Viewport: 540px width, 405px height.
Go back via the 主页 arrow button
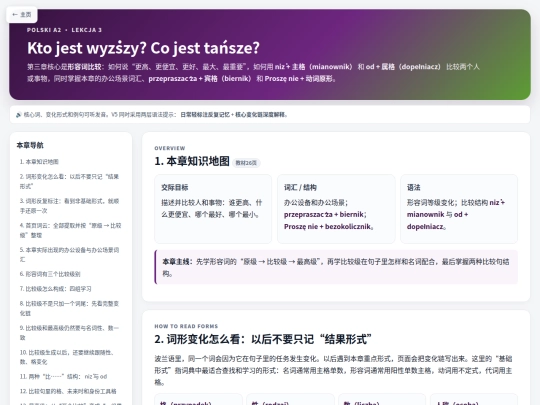(22, 14)
